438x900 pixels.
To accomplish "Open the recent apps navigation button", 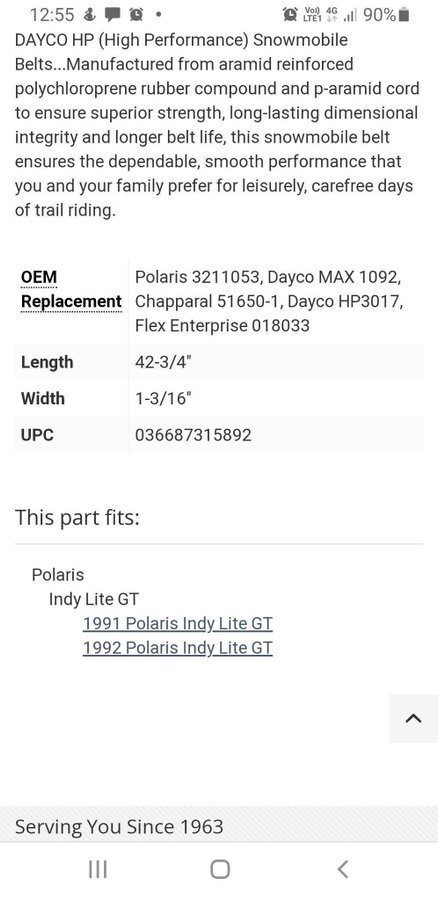I will [x=98, y=869].
